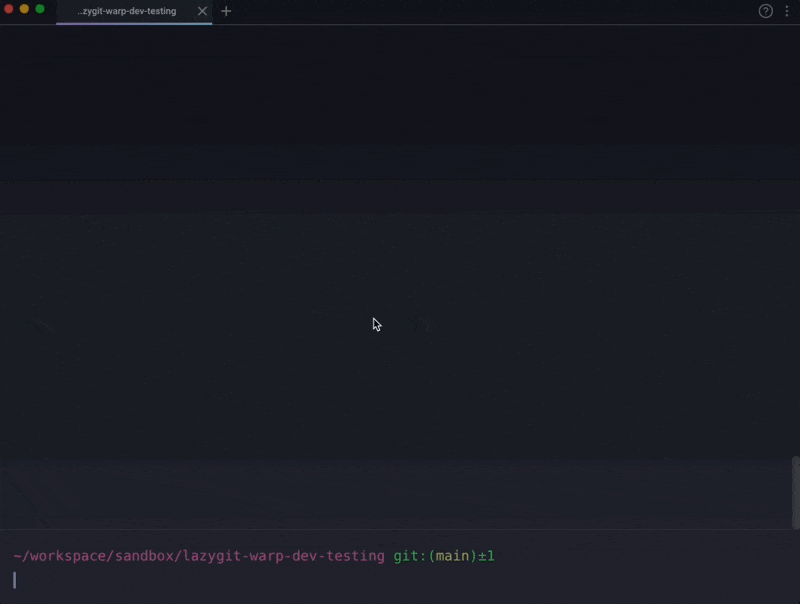Open a new tab with the plus icon
The height and width of the screenshot is (604, 800).
[226, 11]
